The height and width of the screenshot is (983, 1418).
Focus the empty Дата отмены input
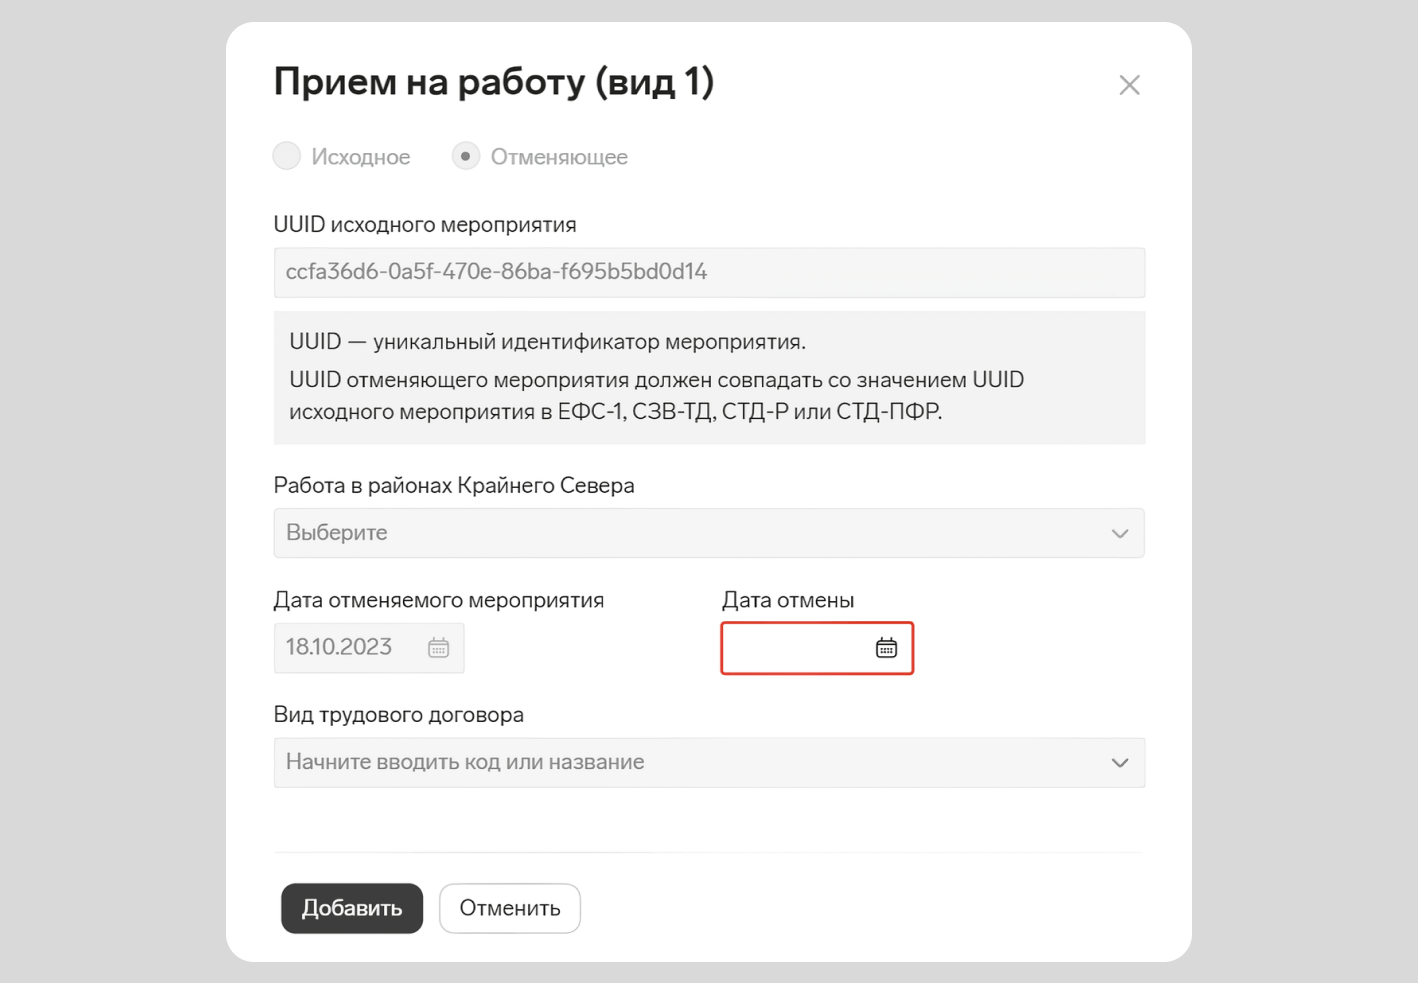click(x=817, y=648)
